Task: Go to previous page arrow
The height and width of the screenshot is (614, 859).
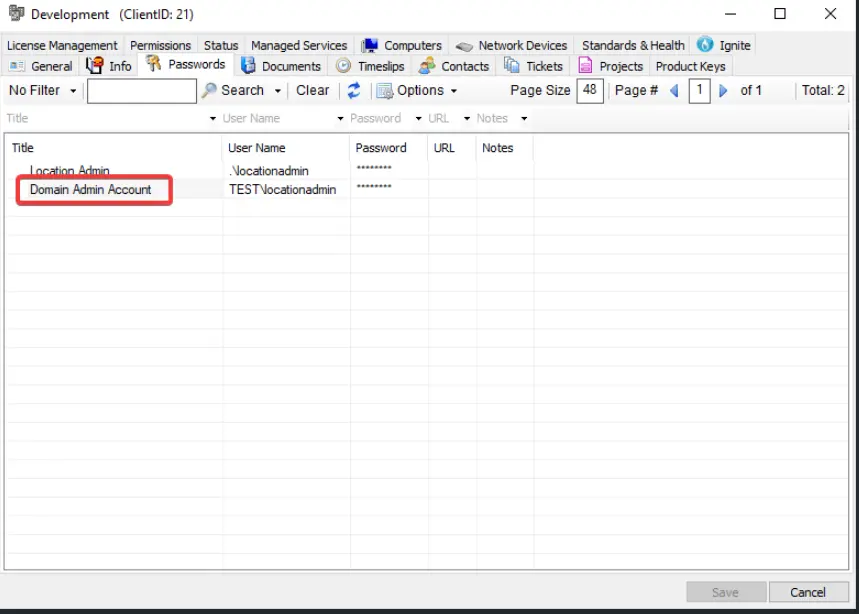Action: (674, 91)
